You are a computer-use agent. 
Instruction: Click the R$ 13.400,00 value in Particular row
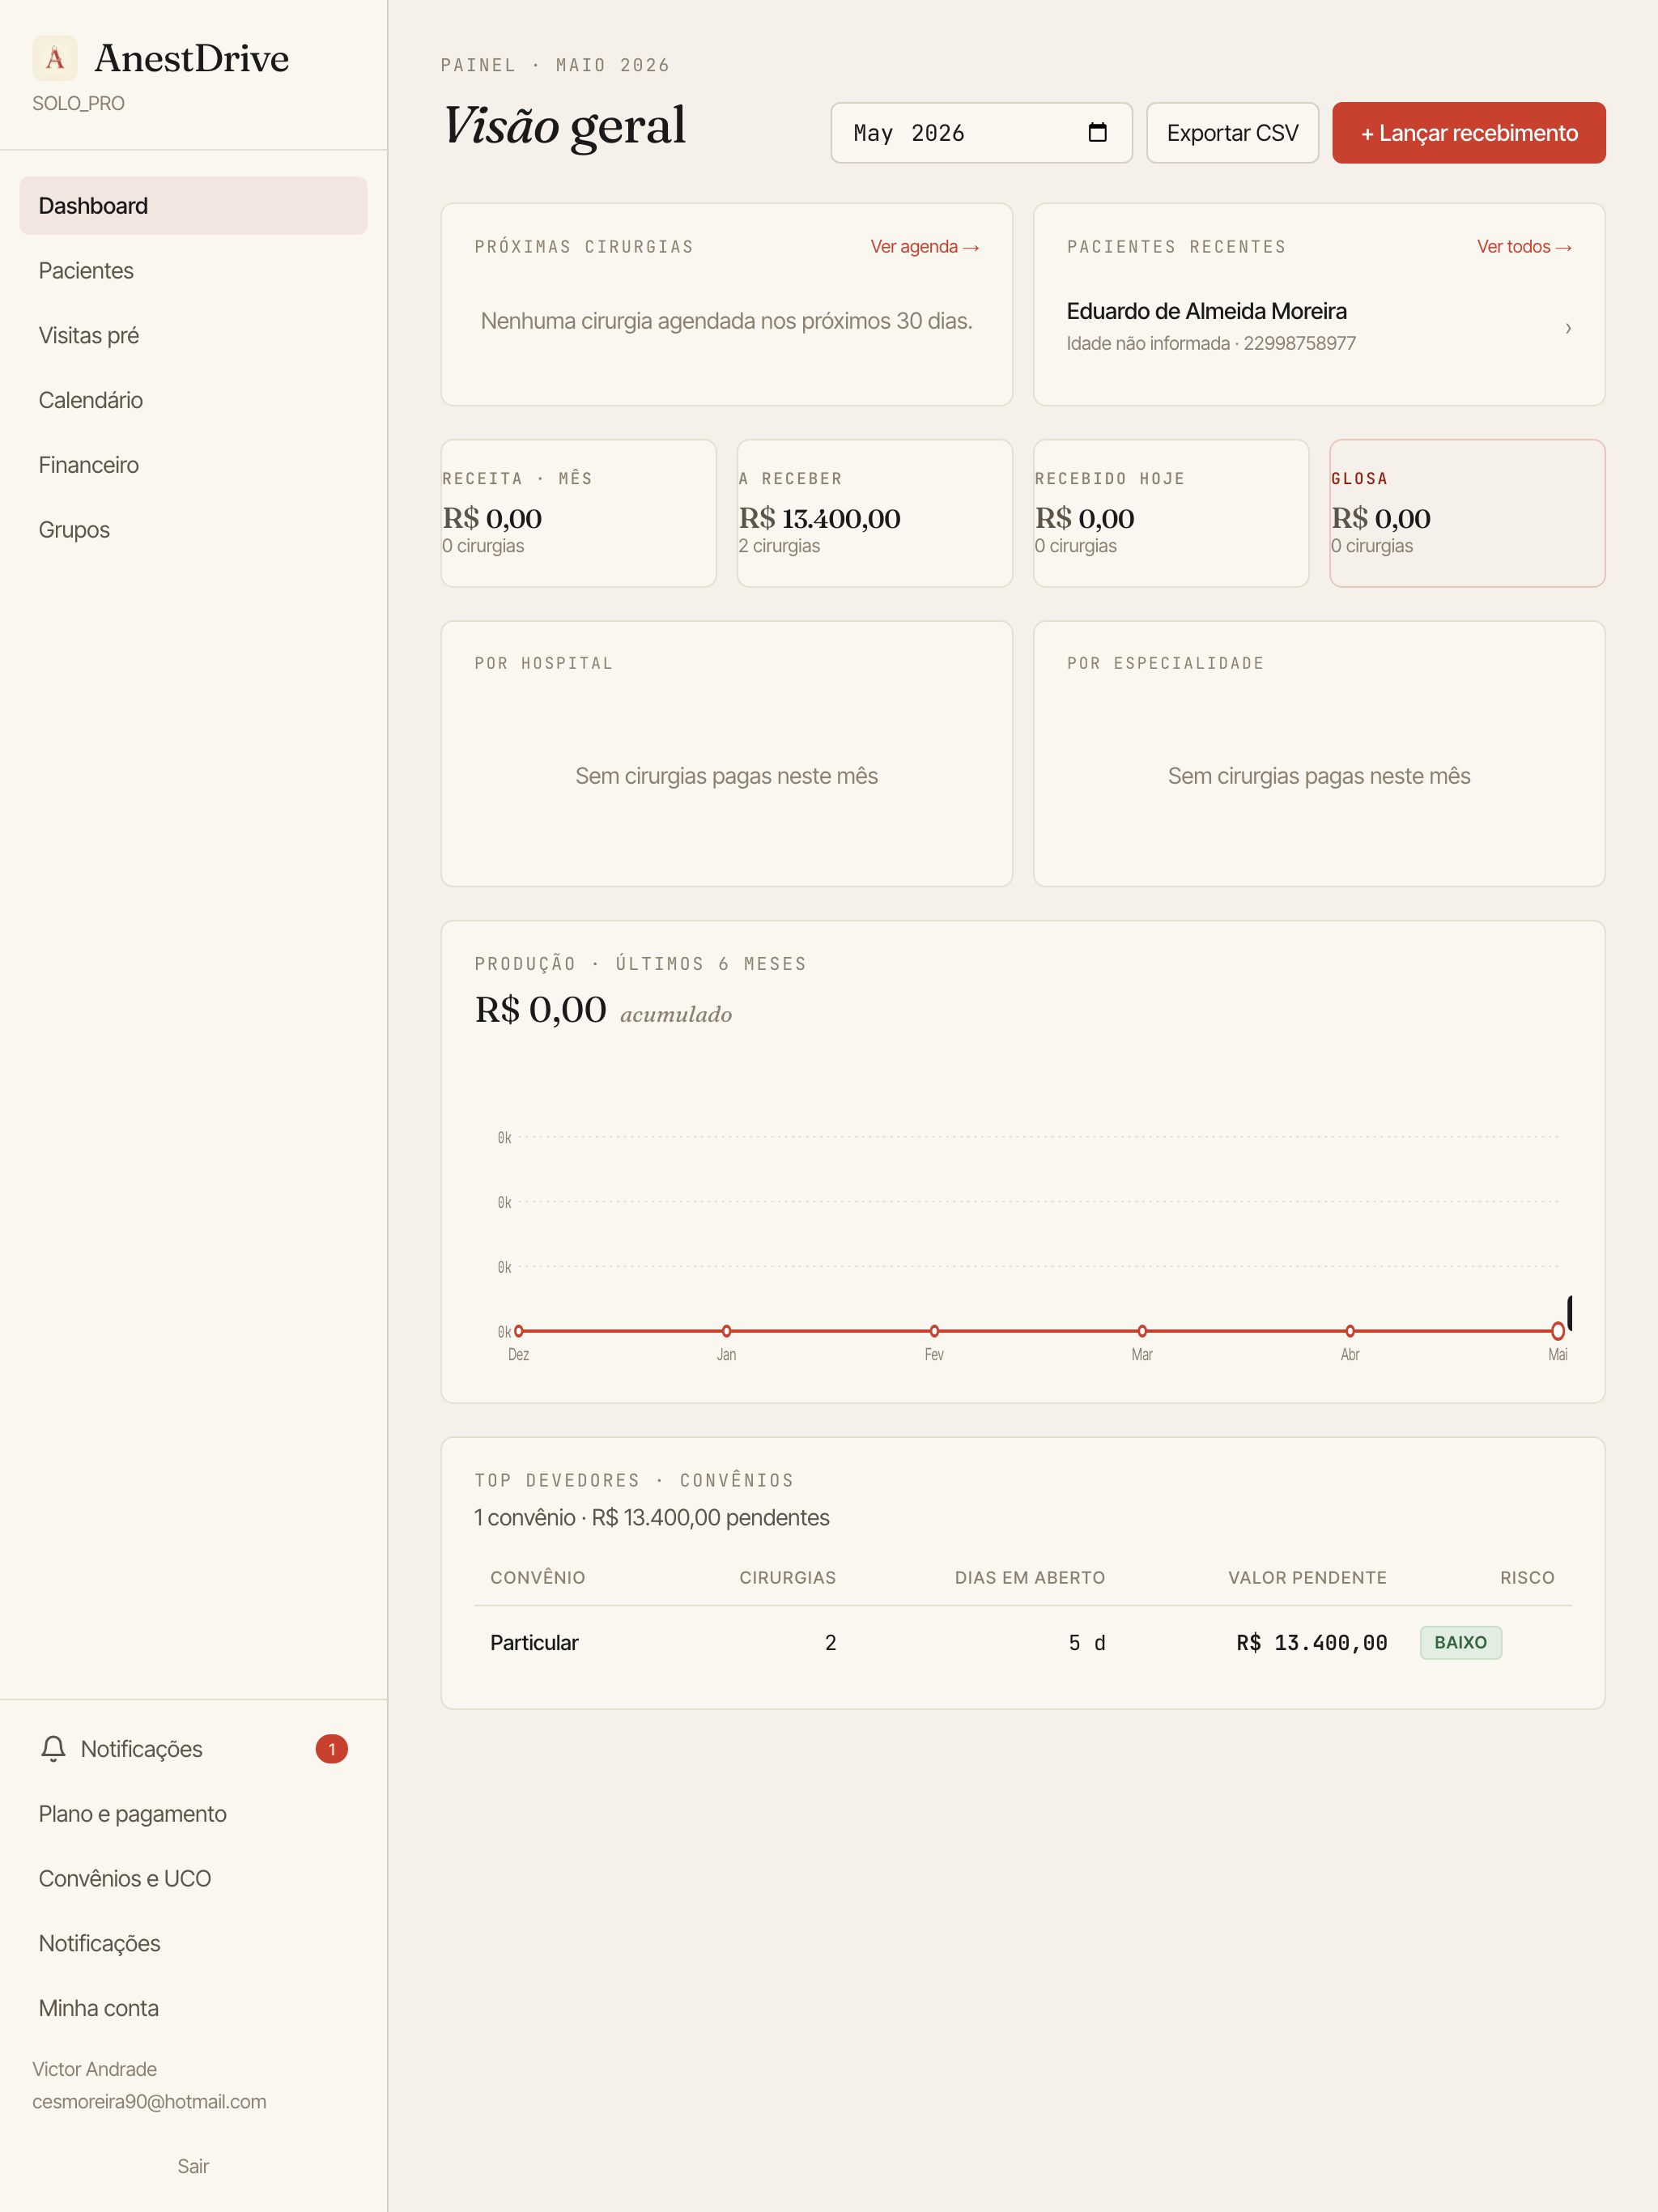click(1311, 1642)
